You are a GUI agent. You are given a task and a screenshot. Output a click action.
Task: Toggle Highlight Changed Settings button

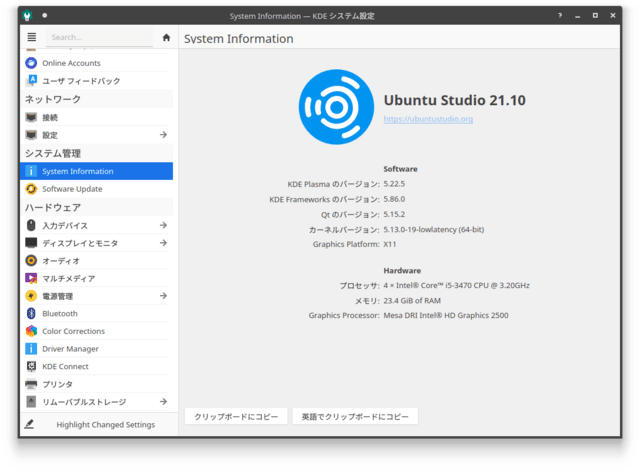pyautogui.click(x=99, y=425)
